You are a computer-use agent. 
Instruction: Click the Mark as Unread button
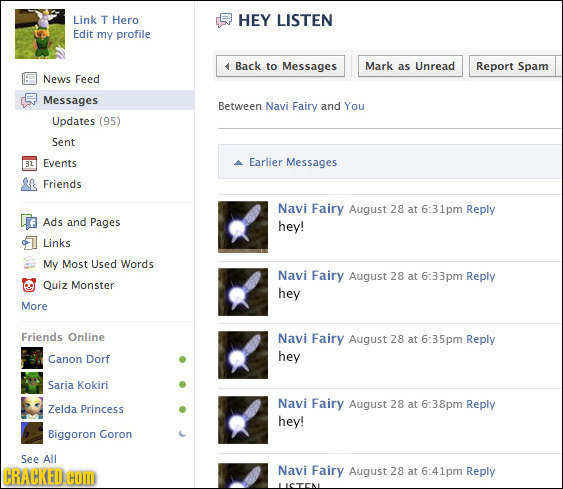tap(410, 66)
